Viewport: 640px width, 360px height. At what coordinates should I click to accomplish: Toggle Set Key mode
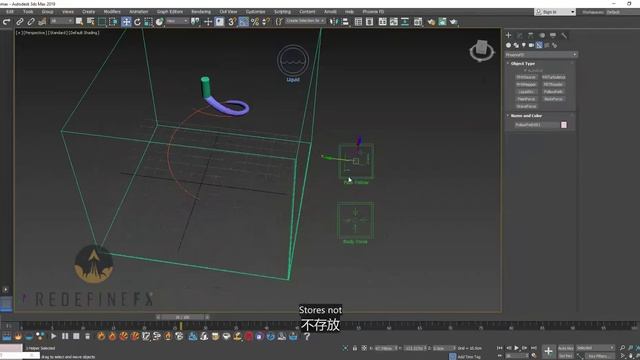tap(565, 356)
